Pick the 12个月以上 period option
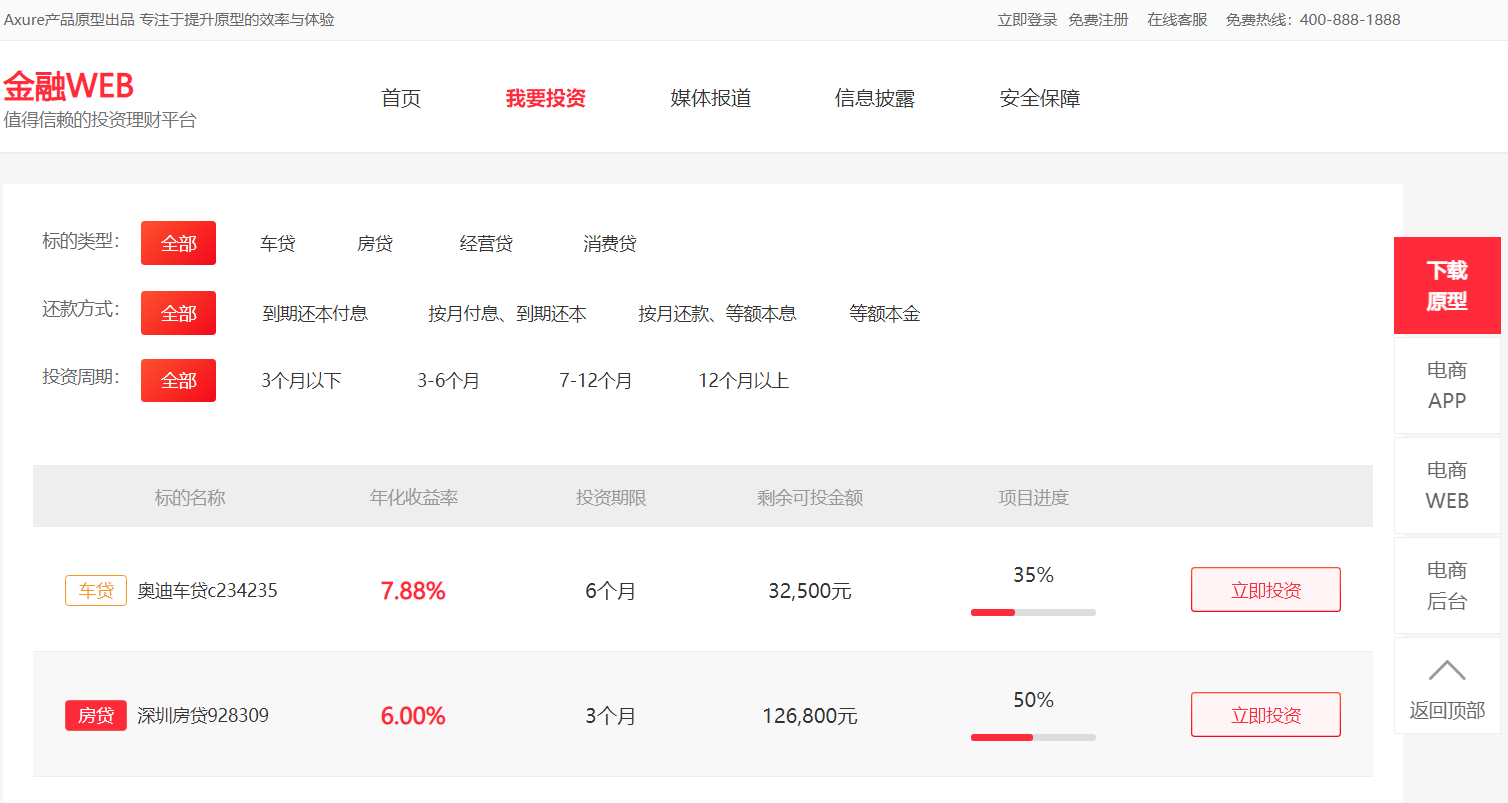This screenshot has width=1508, height=803. pos(743,381)
